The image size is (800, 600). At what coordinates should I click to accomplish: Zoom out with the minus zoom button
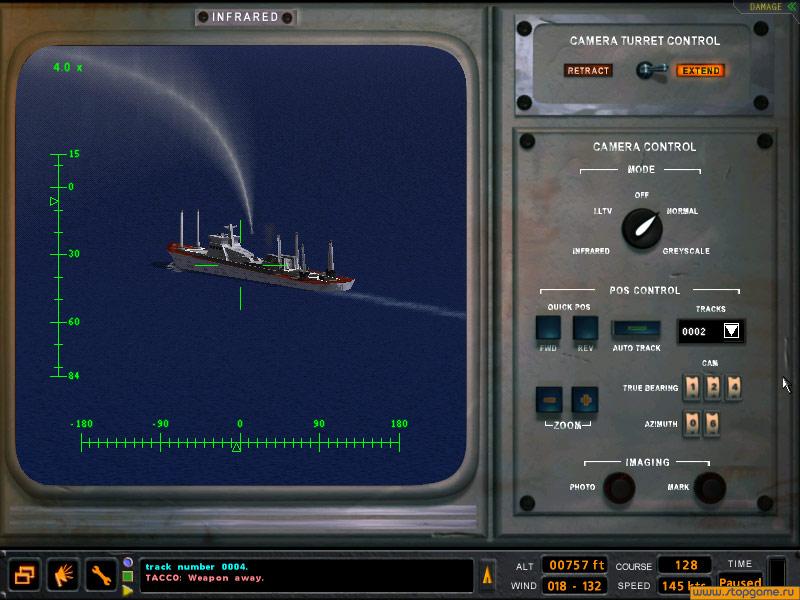pyautogui.click(x=547, y=399)
